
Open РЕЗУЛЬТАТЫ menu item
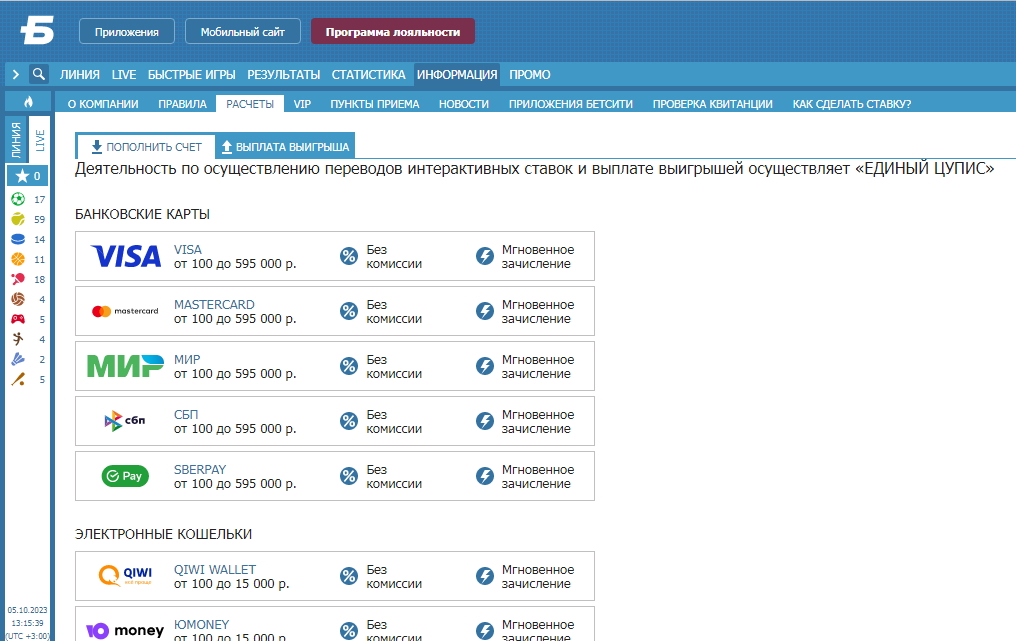[284, 75]
